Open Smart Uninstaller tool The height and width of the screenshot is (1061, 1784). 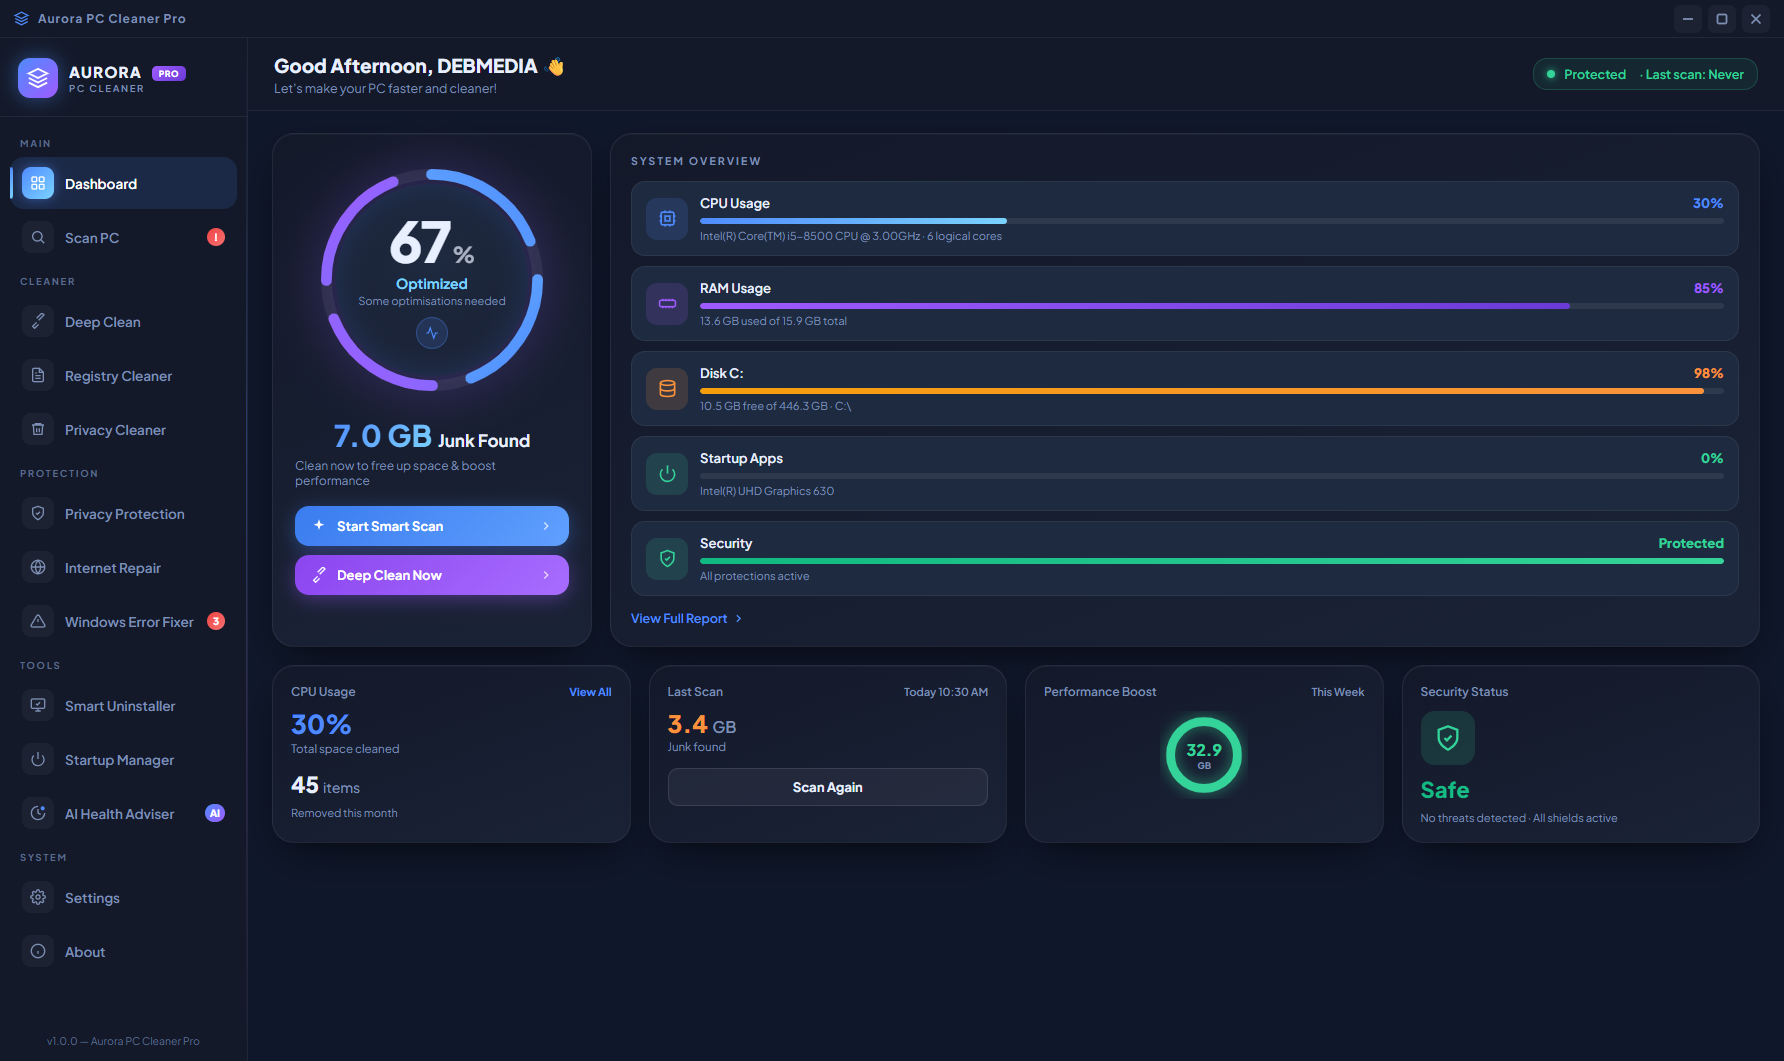[124, 706]
